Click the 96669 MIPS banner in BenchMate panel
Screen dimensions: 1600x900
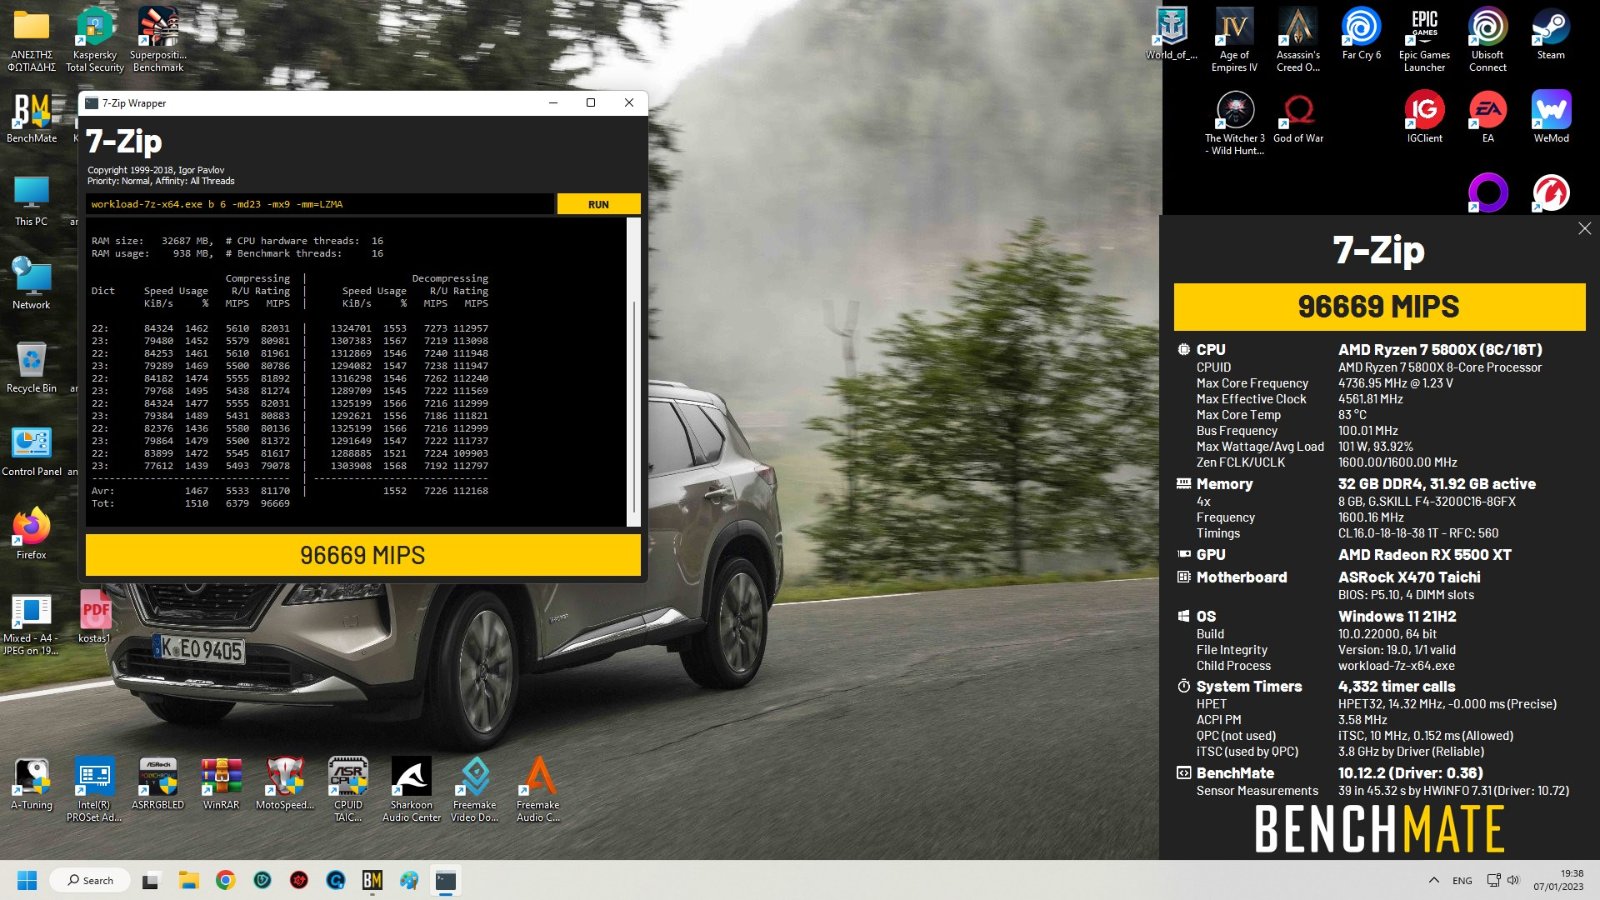(1379, 306)
